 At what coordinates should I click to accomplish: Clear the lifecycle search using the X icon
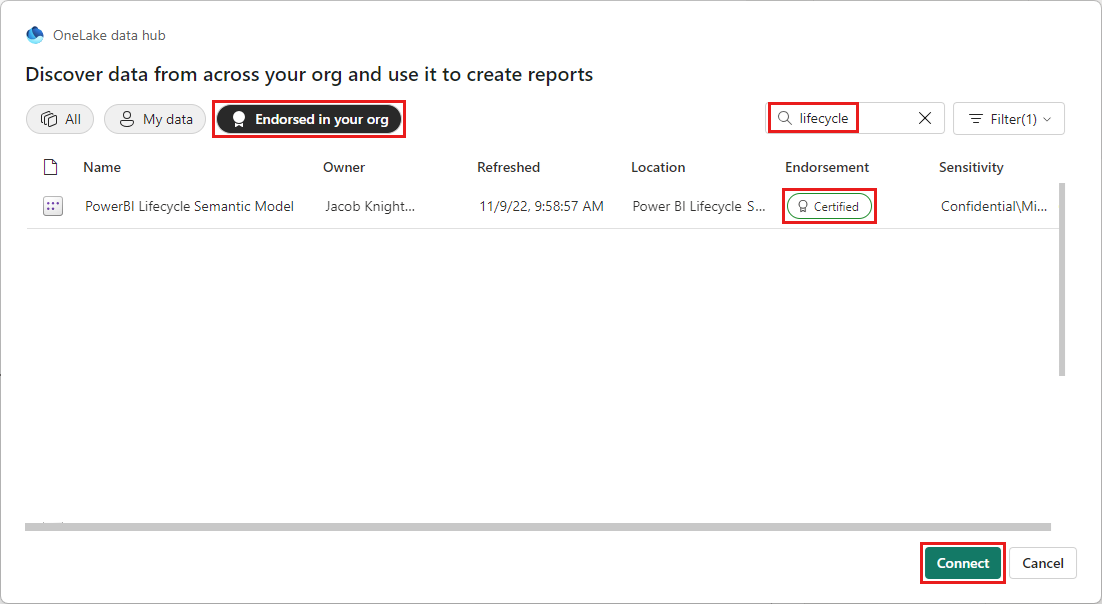coord(924,118)
